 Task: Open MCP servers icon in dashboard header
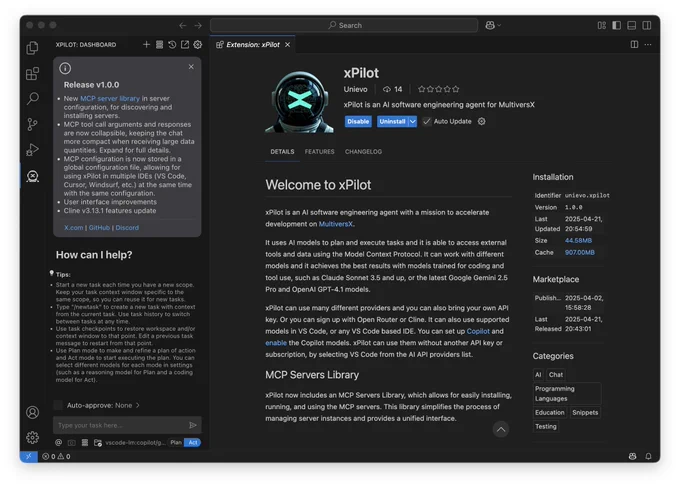[x=160, y=45]
